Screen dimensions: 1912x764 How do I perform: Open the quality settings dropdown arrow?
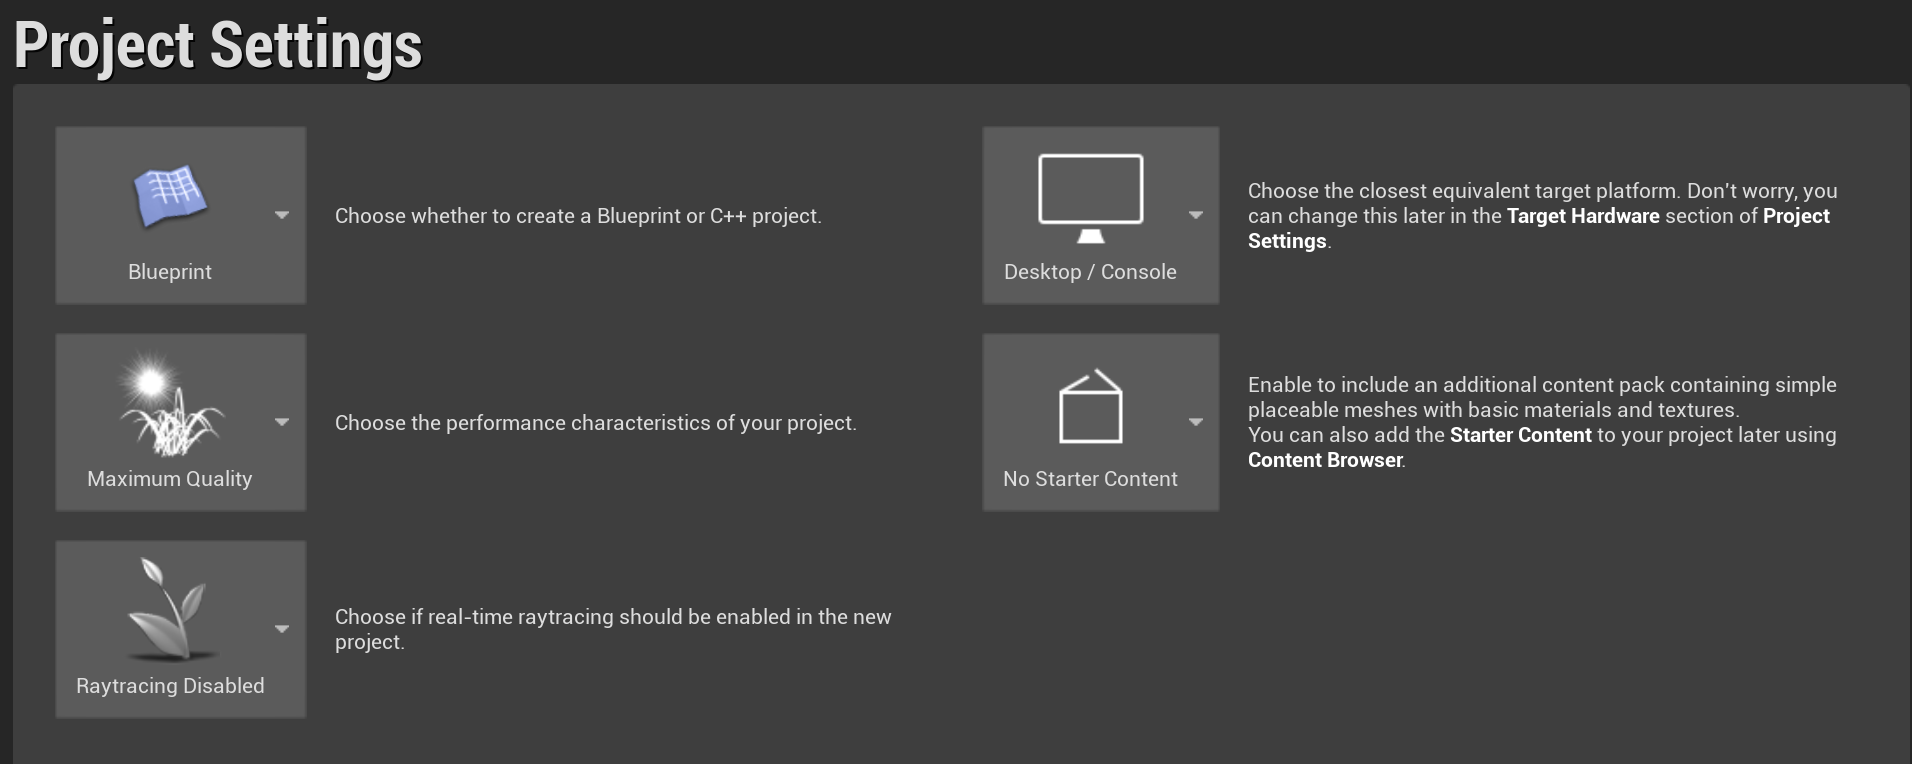click(x=282, y=422)
